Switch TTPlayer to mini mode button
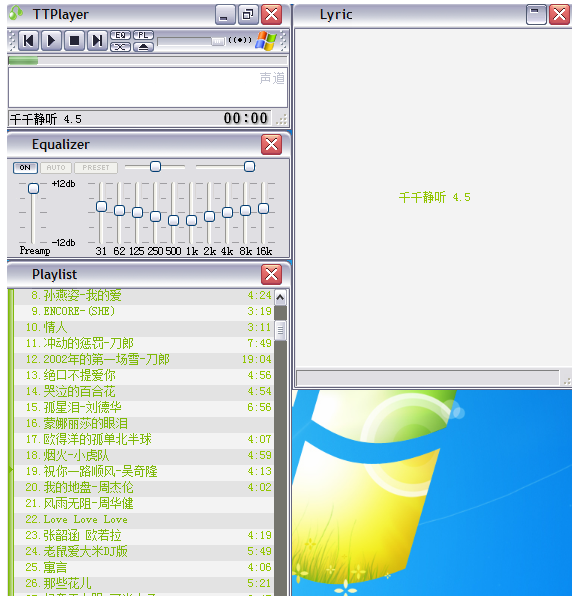572x596 pixels. [248, 15]
